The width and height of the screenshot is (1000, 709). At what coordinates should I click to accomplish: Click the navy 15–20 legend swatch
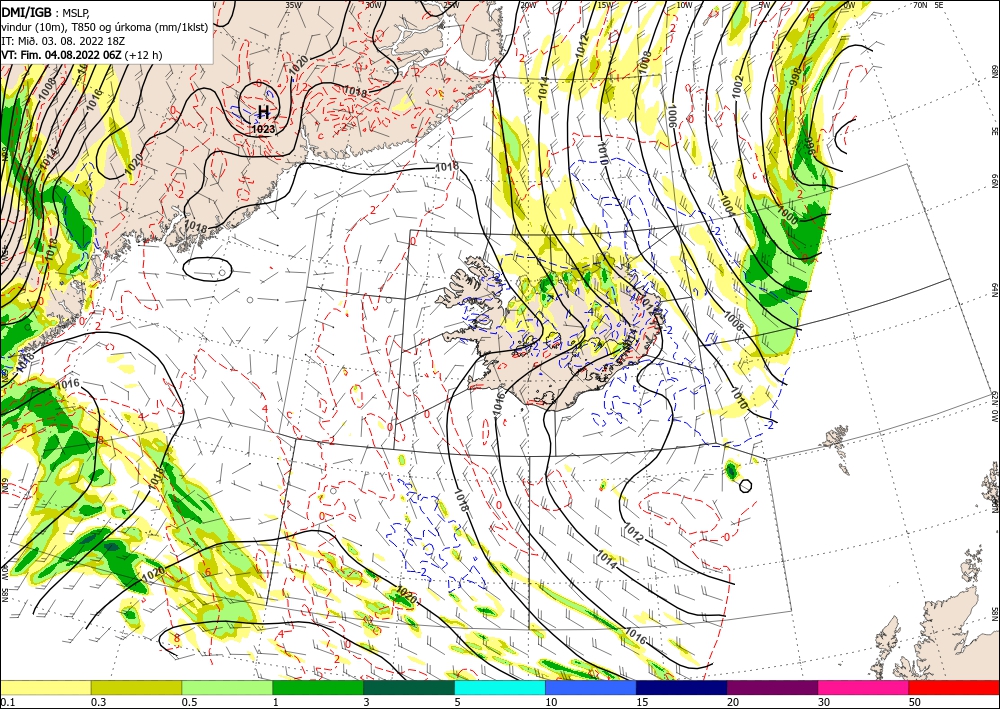coord(682,687)
